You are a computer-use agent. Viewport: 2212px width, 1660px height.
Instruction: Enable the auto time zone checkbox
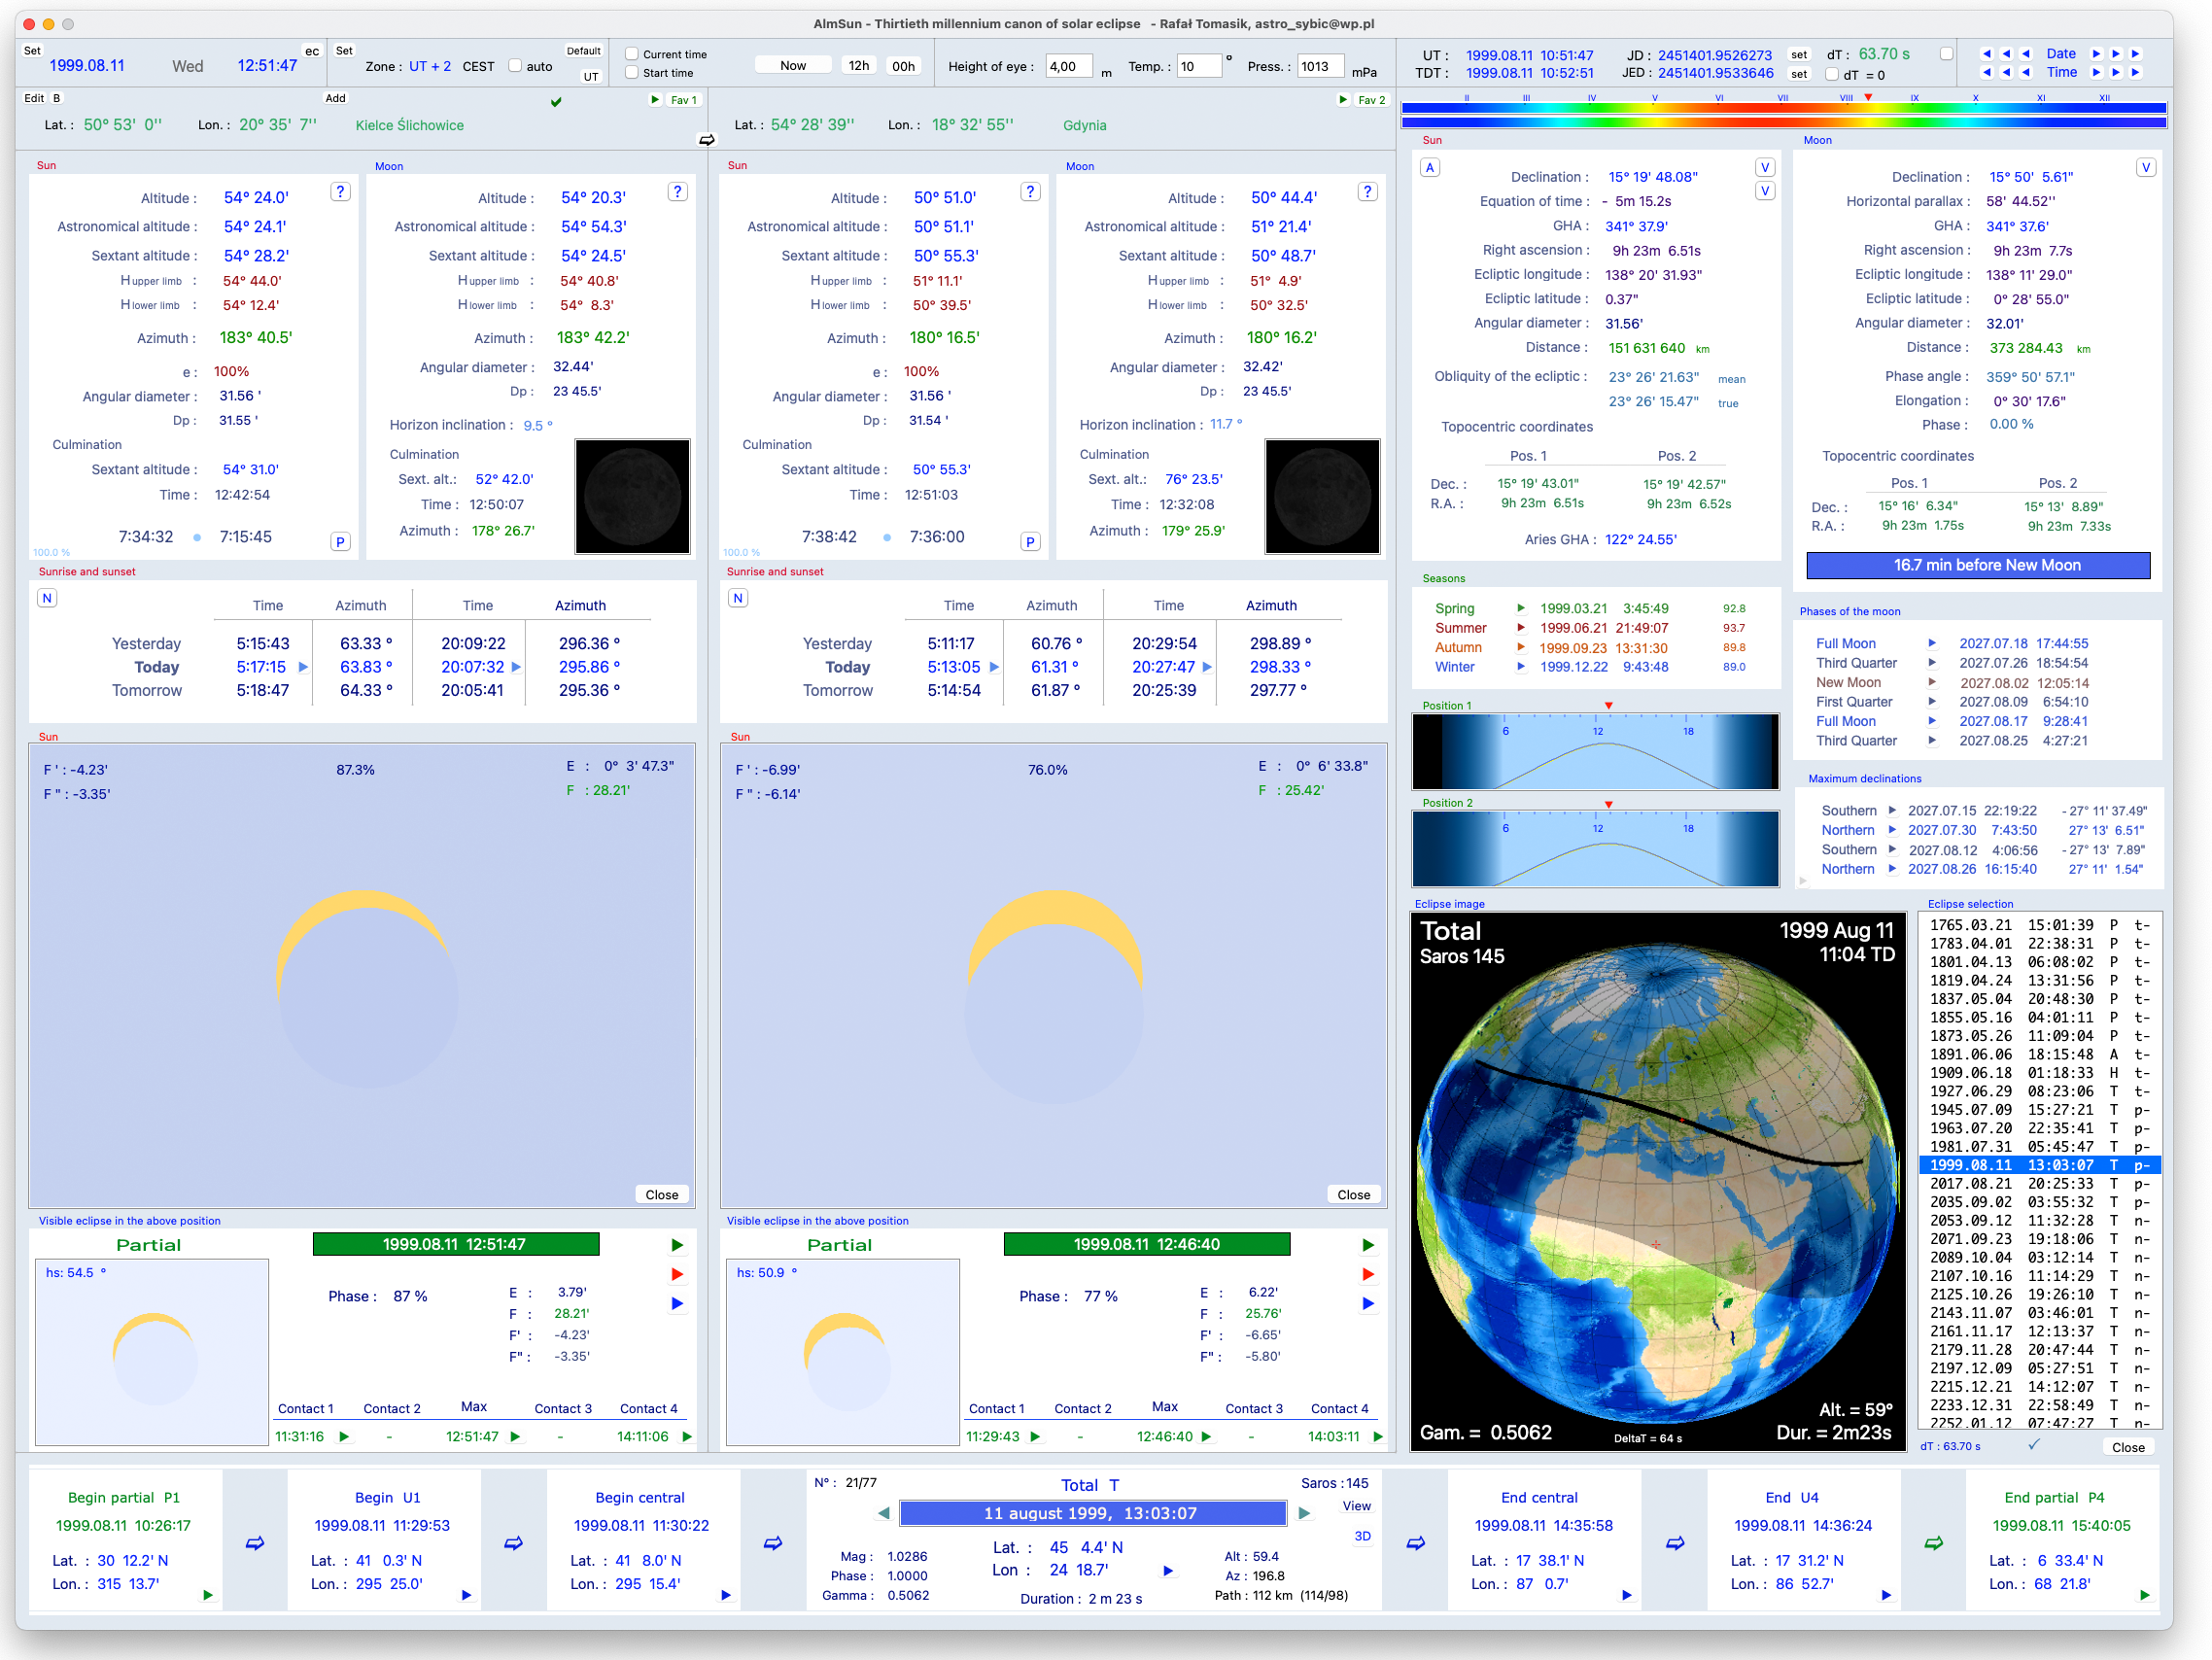click(x=515, y=66)
